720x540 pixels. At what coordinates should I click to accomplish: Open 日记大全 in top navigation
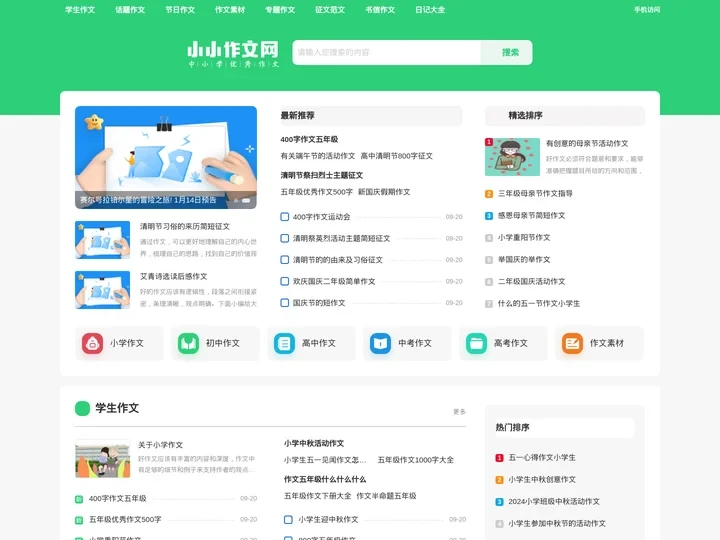point(430,10)
